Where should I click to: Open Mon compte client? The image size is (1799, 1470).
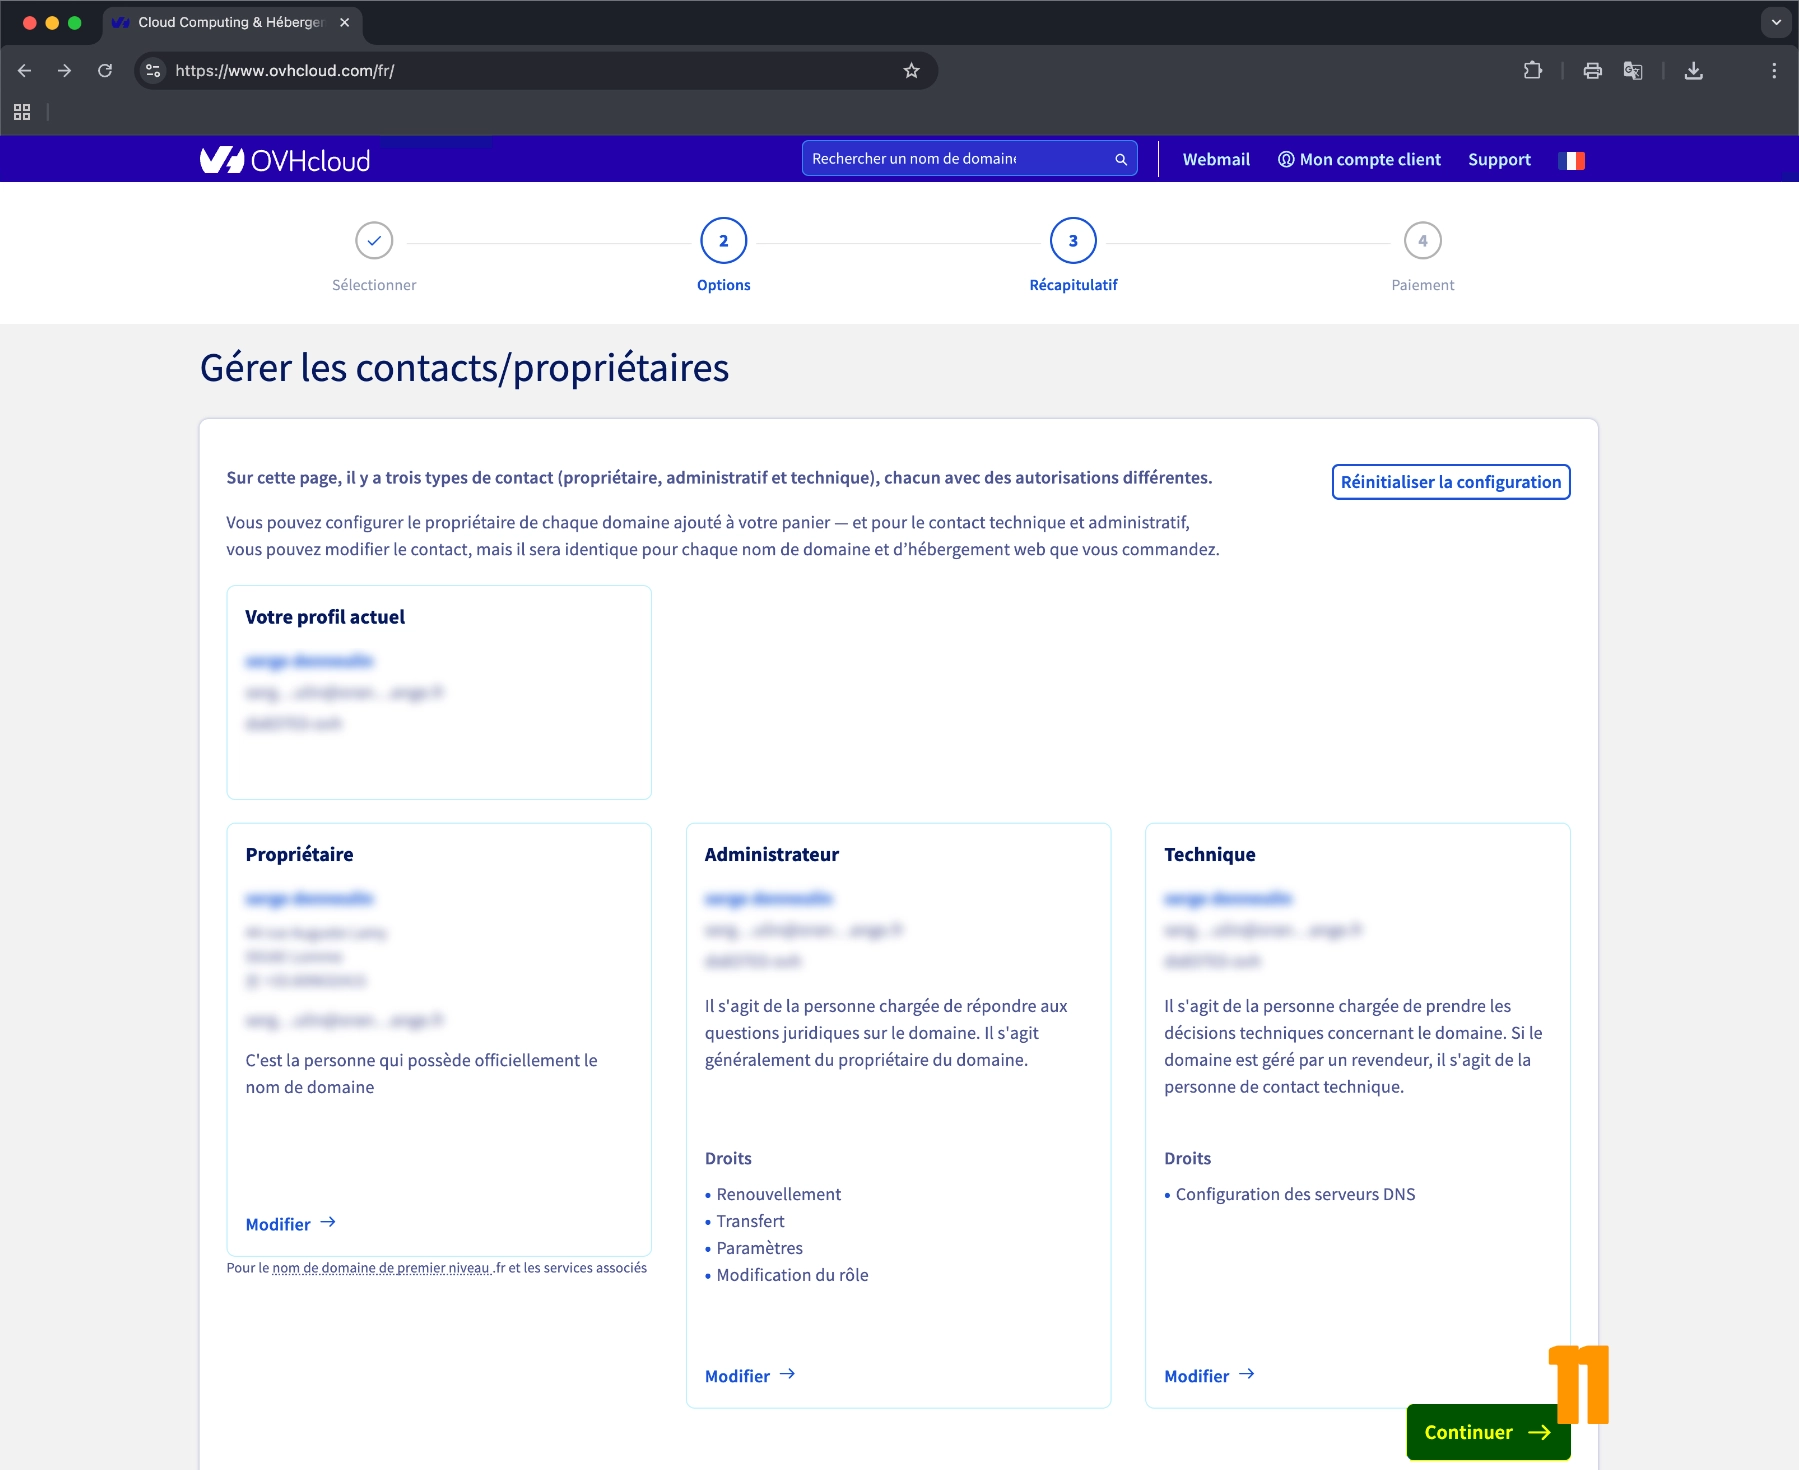[1359, 160]
